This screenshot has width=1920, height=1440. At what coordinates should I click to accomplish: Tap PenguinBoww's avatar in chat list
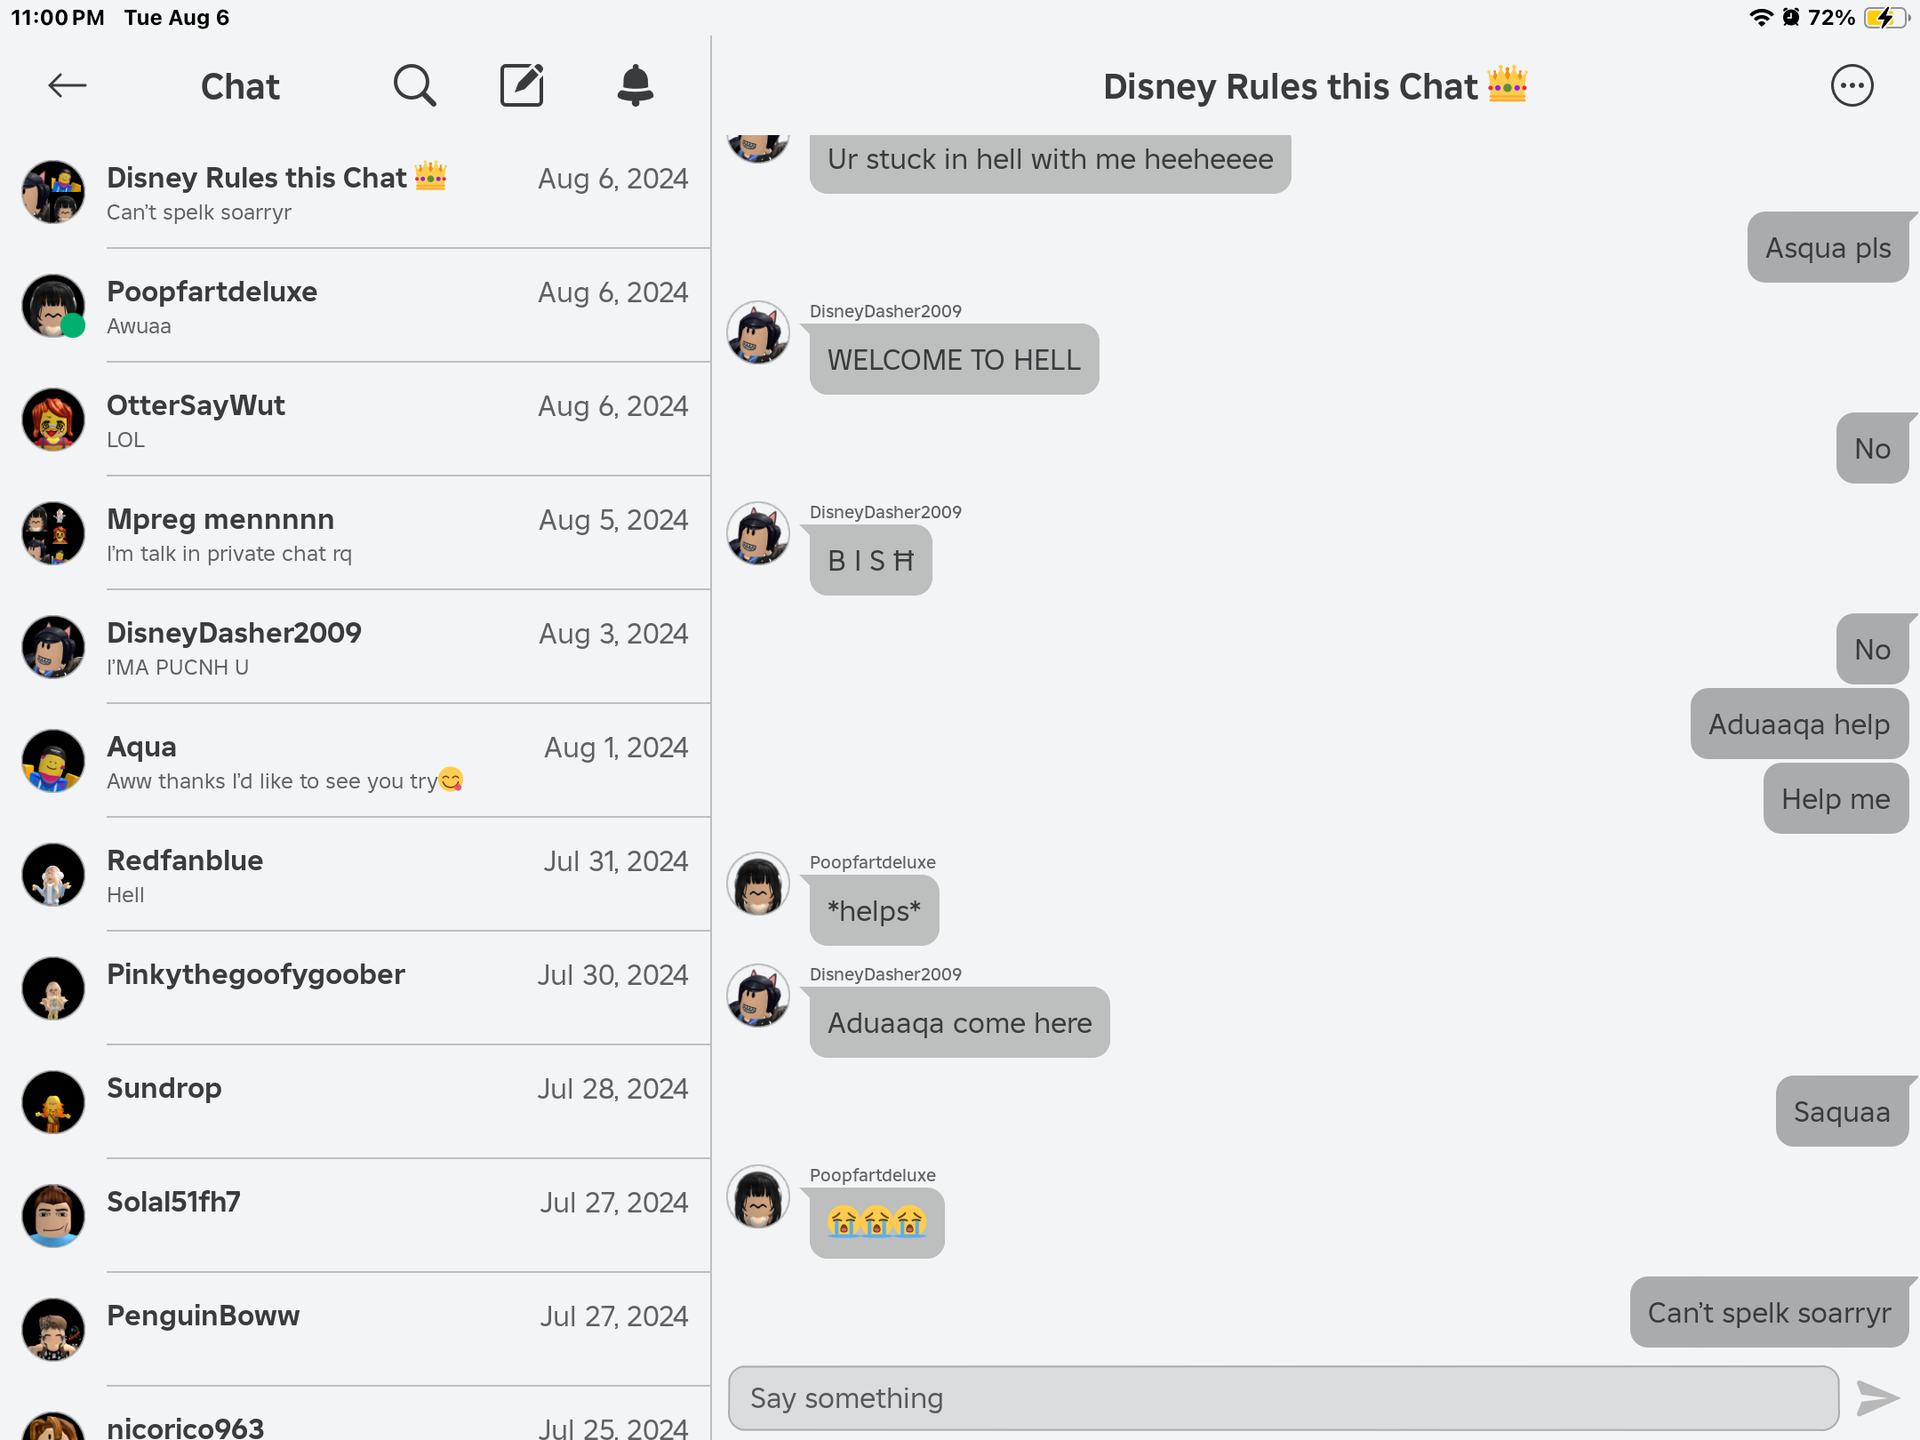[53, 1330]
